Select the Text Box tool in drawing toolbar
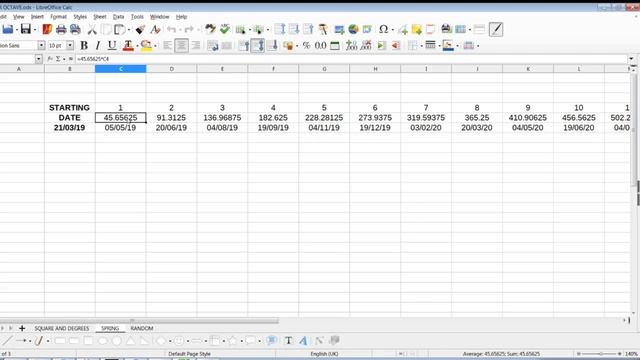640x360 pixels. [x=289, y=340]
